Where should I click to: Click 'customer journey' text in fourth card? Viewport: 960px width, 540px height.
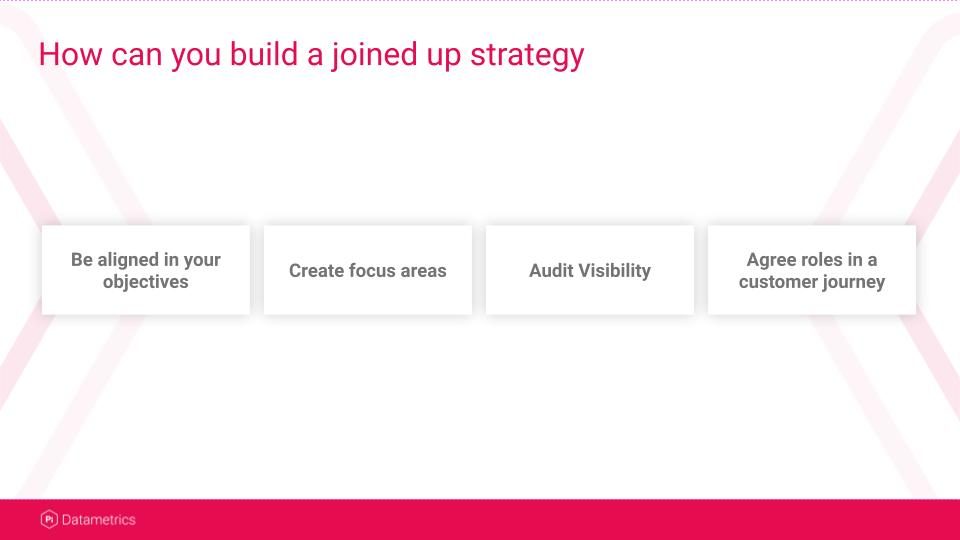812,282
